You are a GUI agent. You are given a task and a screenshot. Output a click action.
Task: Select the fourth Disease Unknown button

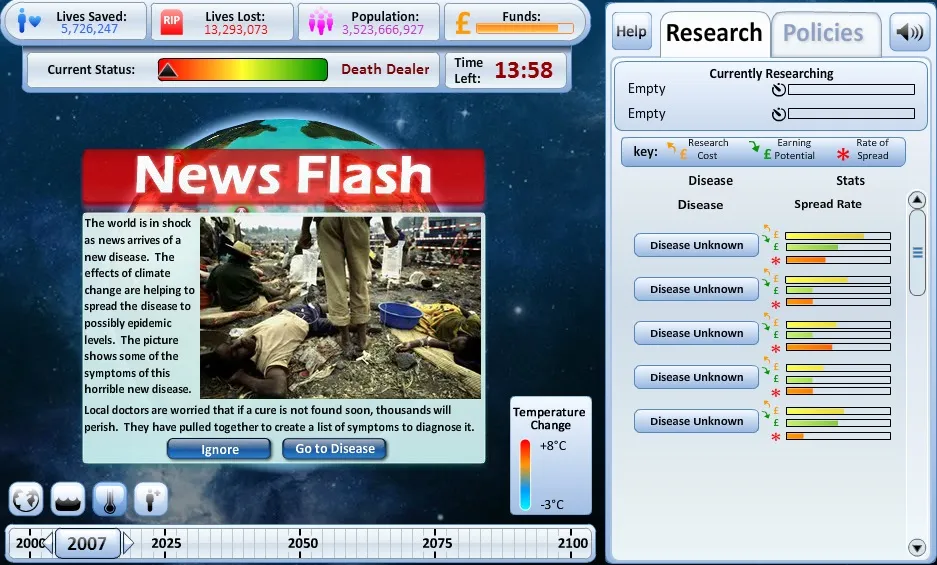[696, 377]
